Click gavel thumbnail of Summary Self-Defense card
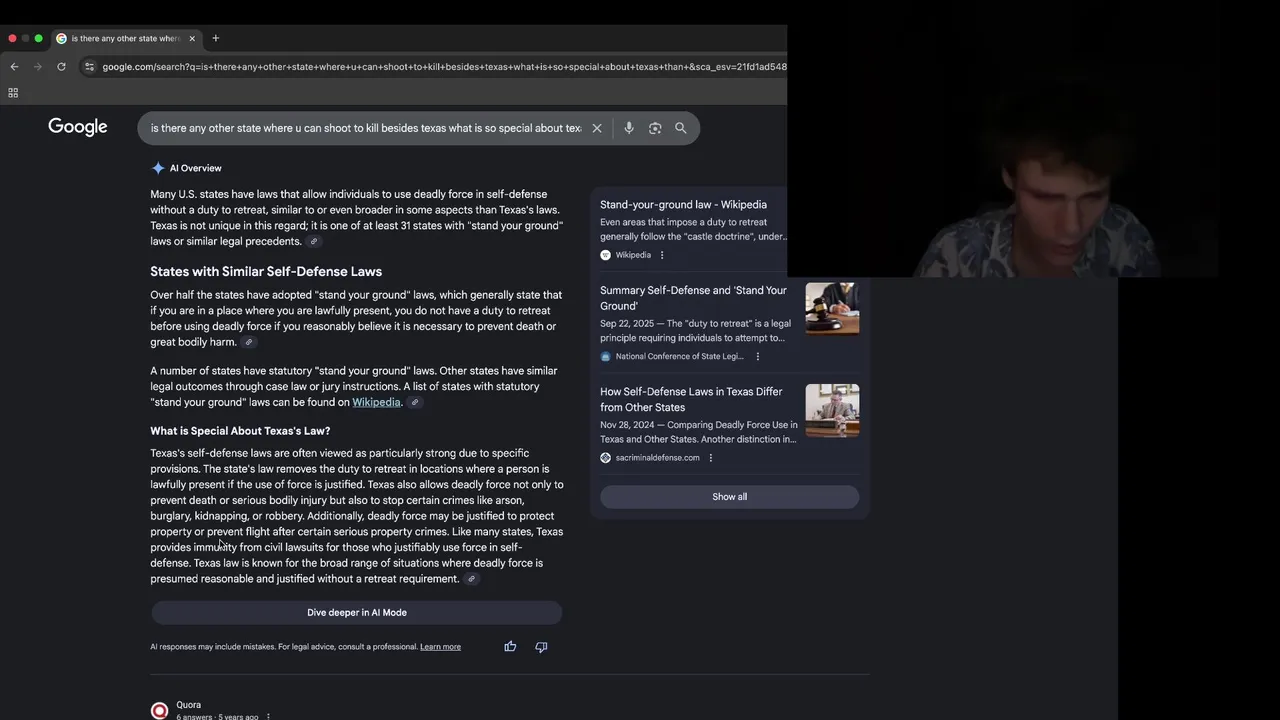The width and height of the screenshot is (1280, 720). click(x=832, y=309)
